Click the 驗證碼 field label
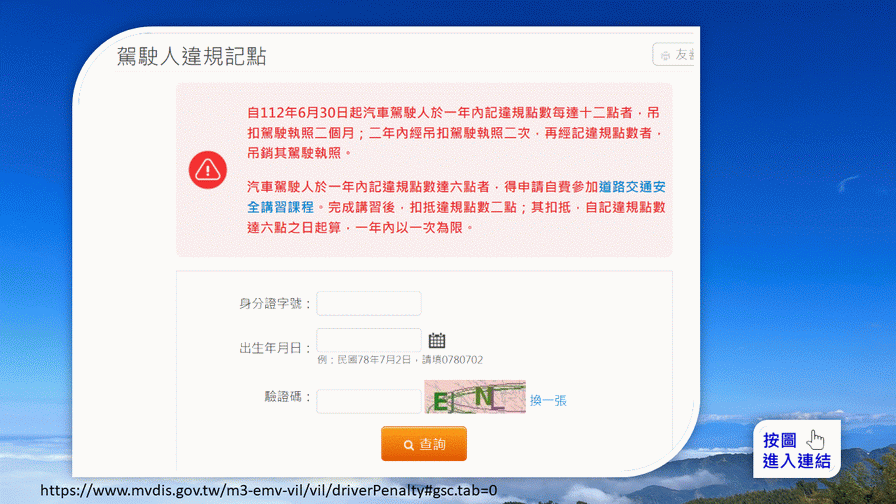 click(x=287, y=397)
